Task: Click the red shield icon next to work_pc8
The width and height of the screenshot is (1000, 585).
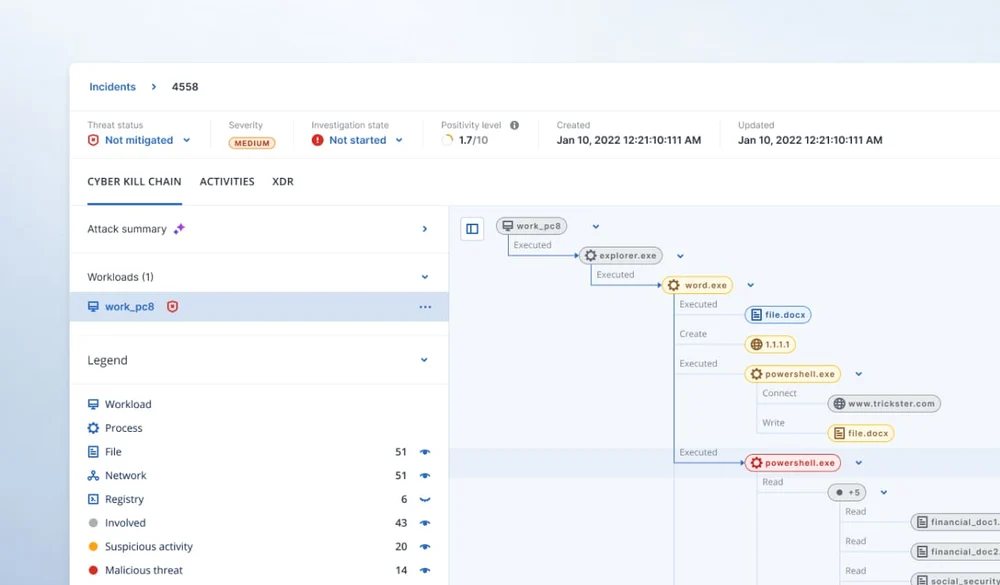Action: coord(172,306)
